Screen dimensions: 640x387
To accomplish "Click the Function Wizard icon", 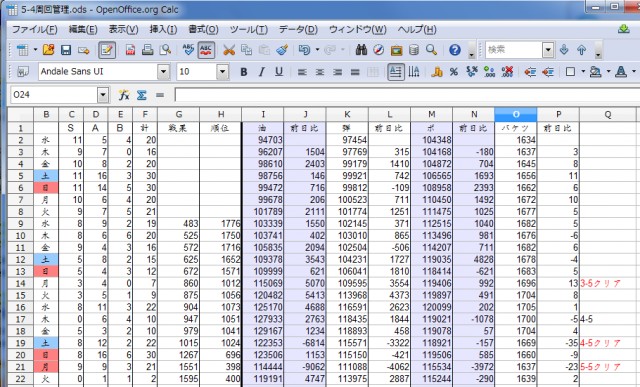I will 124,95.
